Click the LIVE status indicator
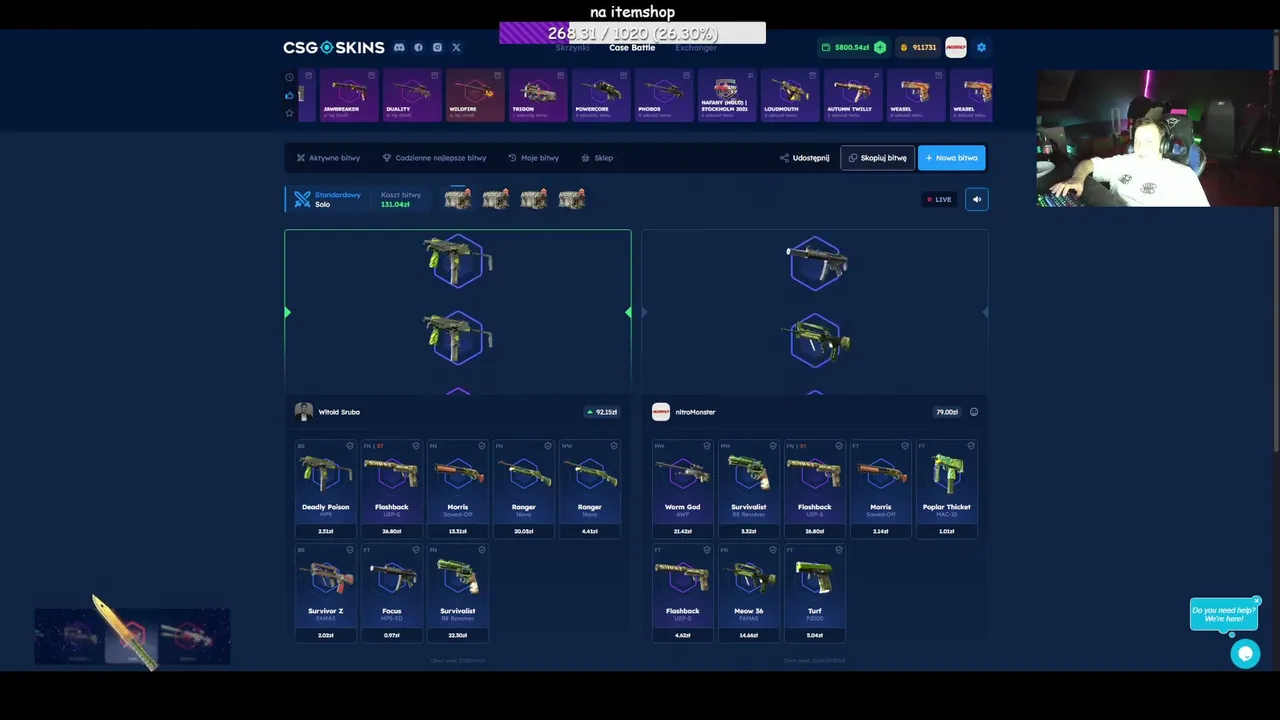Image resolution: width=1280 pixels, height=720 pixels. 939,199
